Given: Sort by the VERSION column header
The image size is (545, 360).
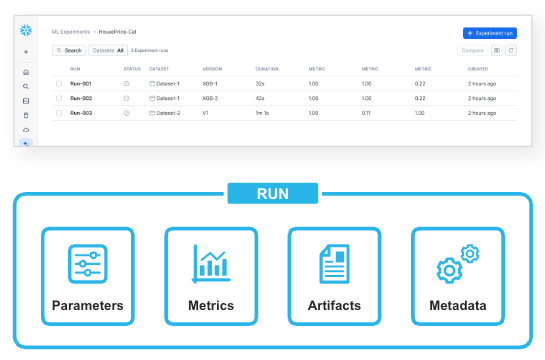Looking at the screenshot, I should pos(212,69).
